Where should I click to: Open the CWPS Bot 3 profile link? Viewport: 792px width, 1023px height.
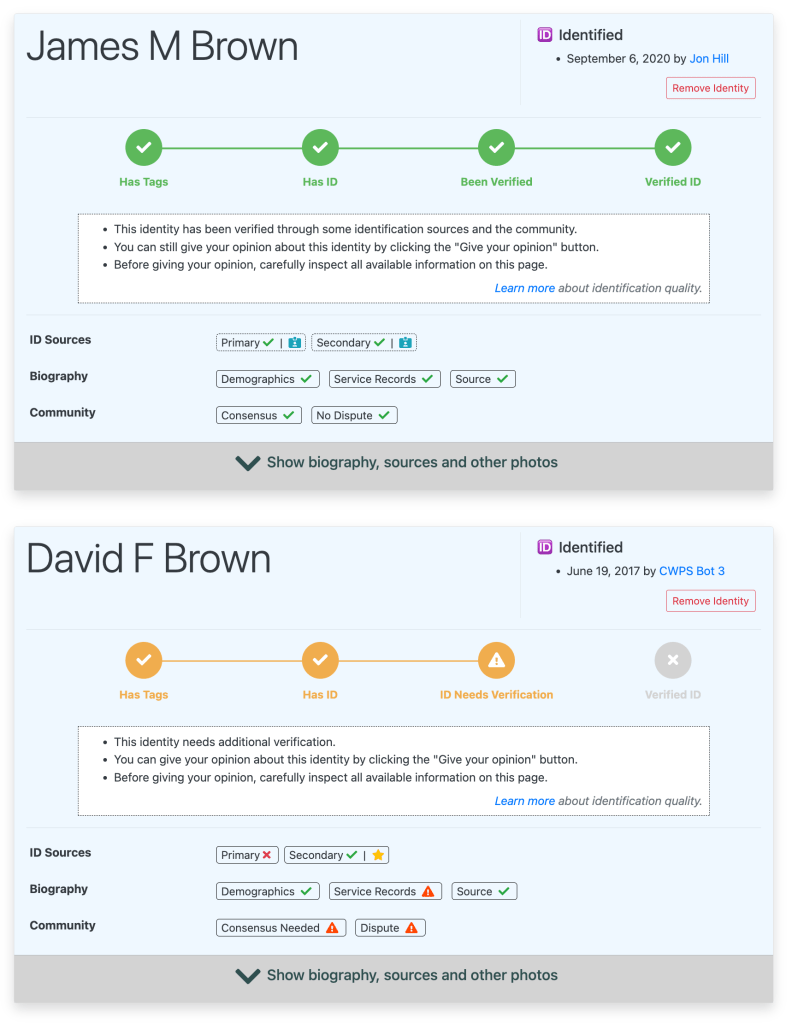tap(692, 571)
